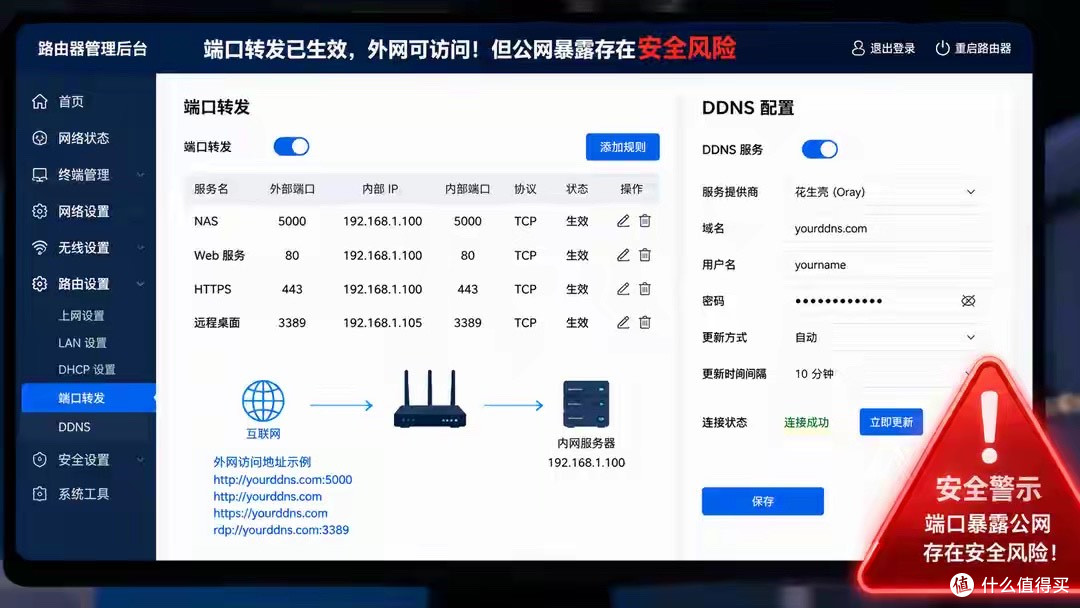The image size is (1080, 608).
Task: Click the home icon beside 首页
Action: [39, 101]
